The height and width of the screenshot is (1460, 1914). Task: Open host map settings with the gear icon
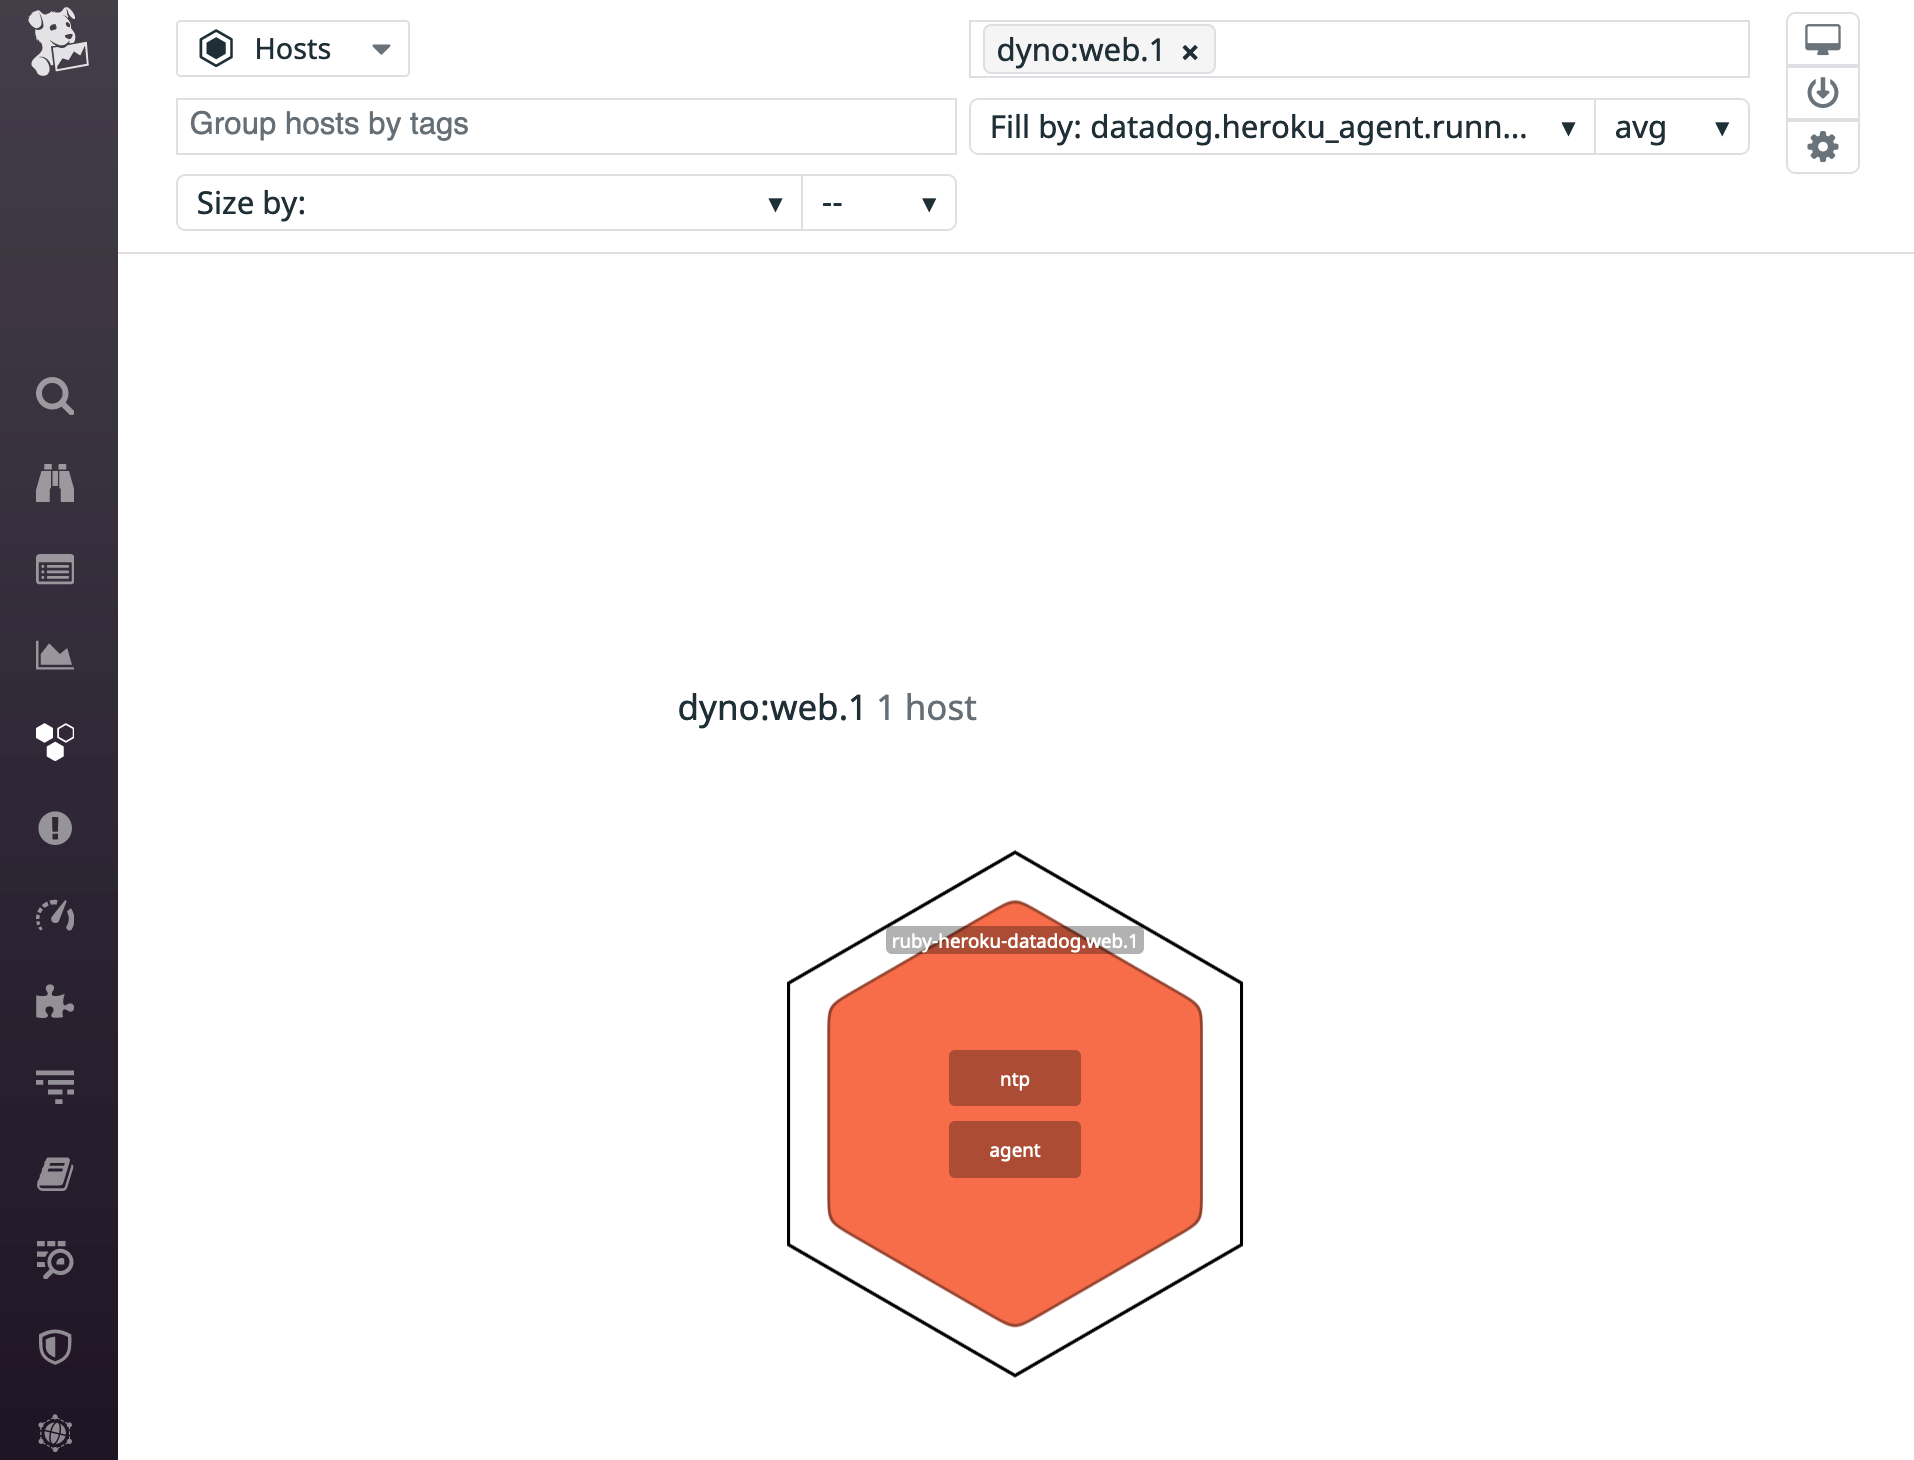(x=1822, y=146)
